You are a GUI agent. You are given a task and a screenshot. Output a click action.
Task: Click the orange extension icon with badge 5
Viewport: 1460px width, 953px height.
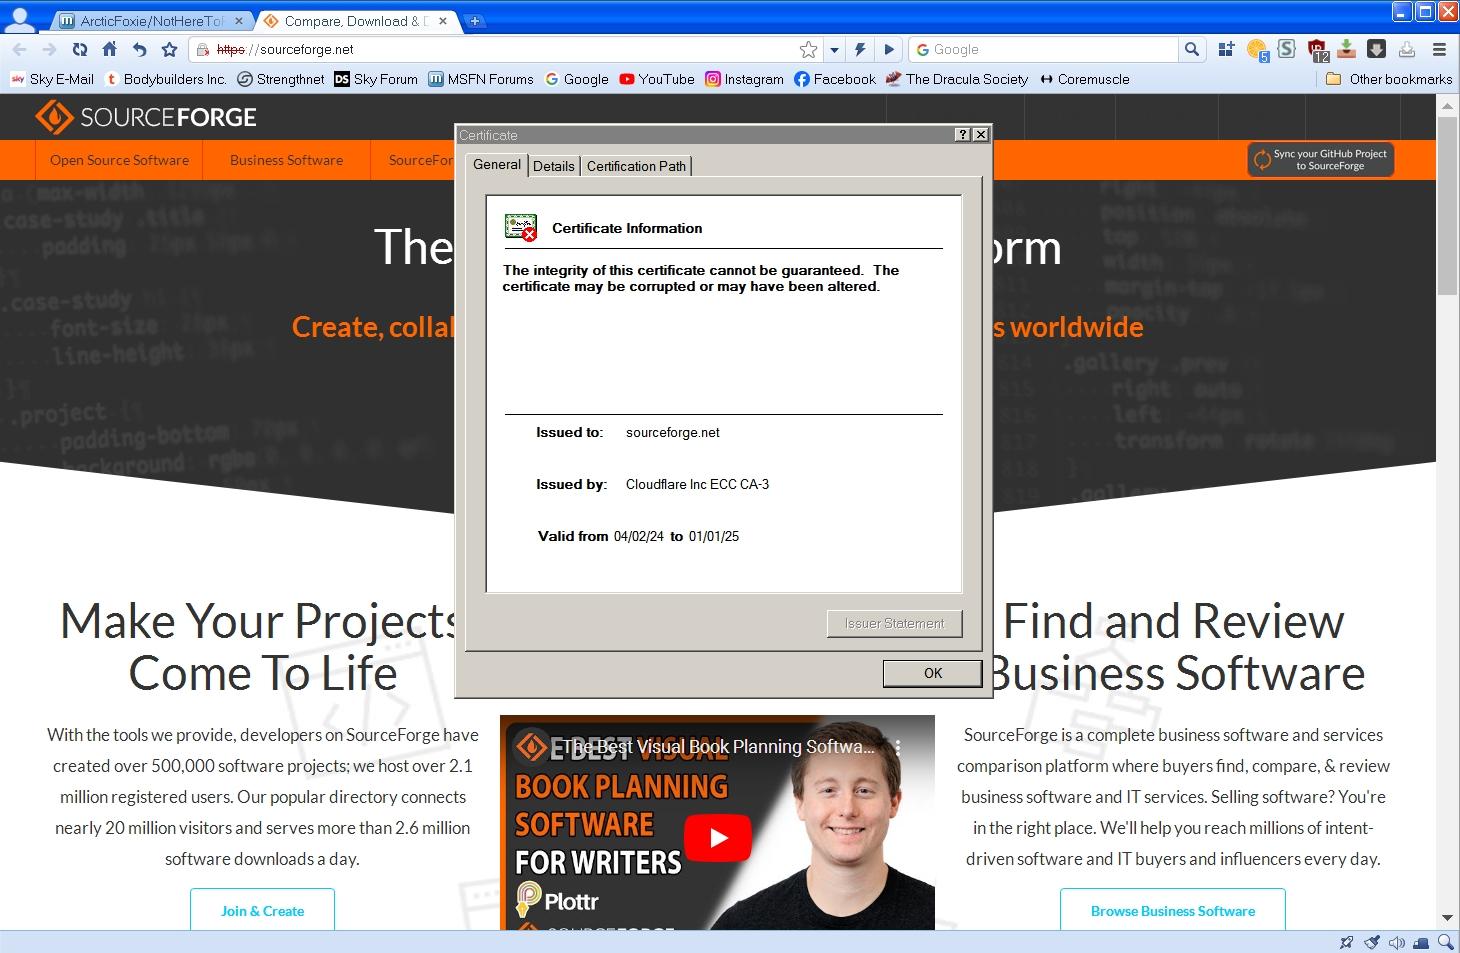click(x=1257, y=49)
